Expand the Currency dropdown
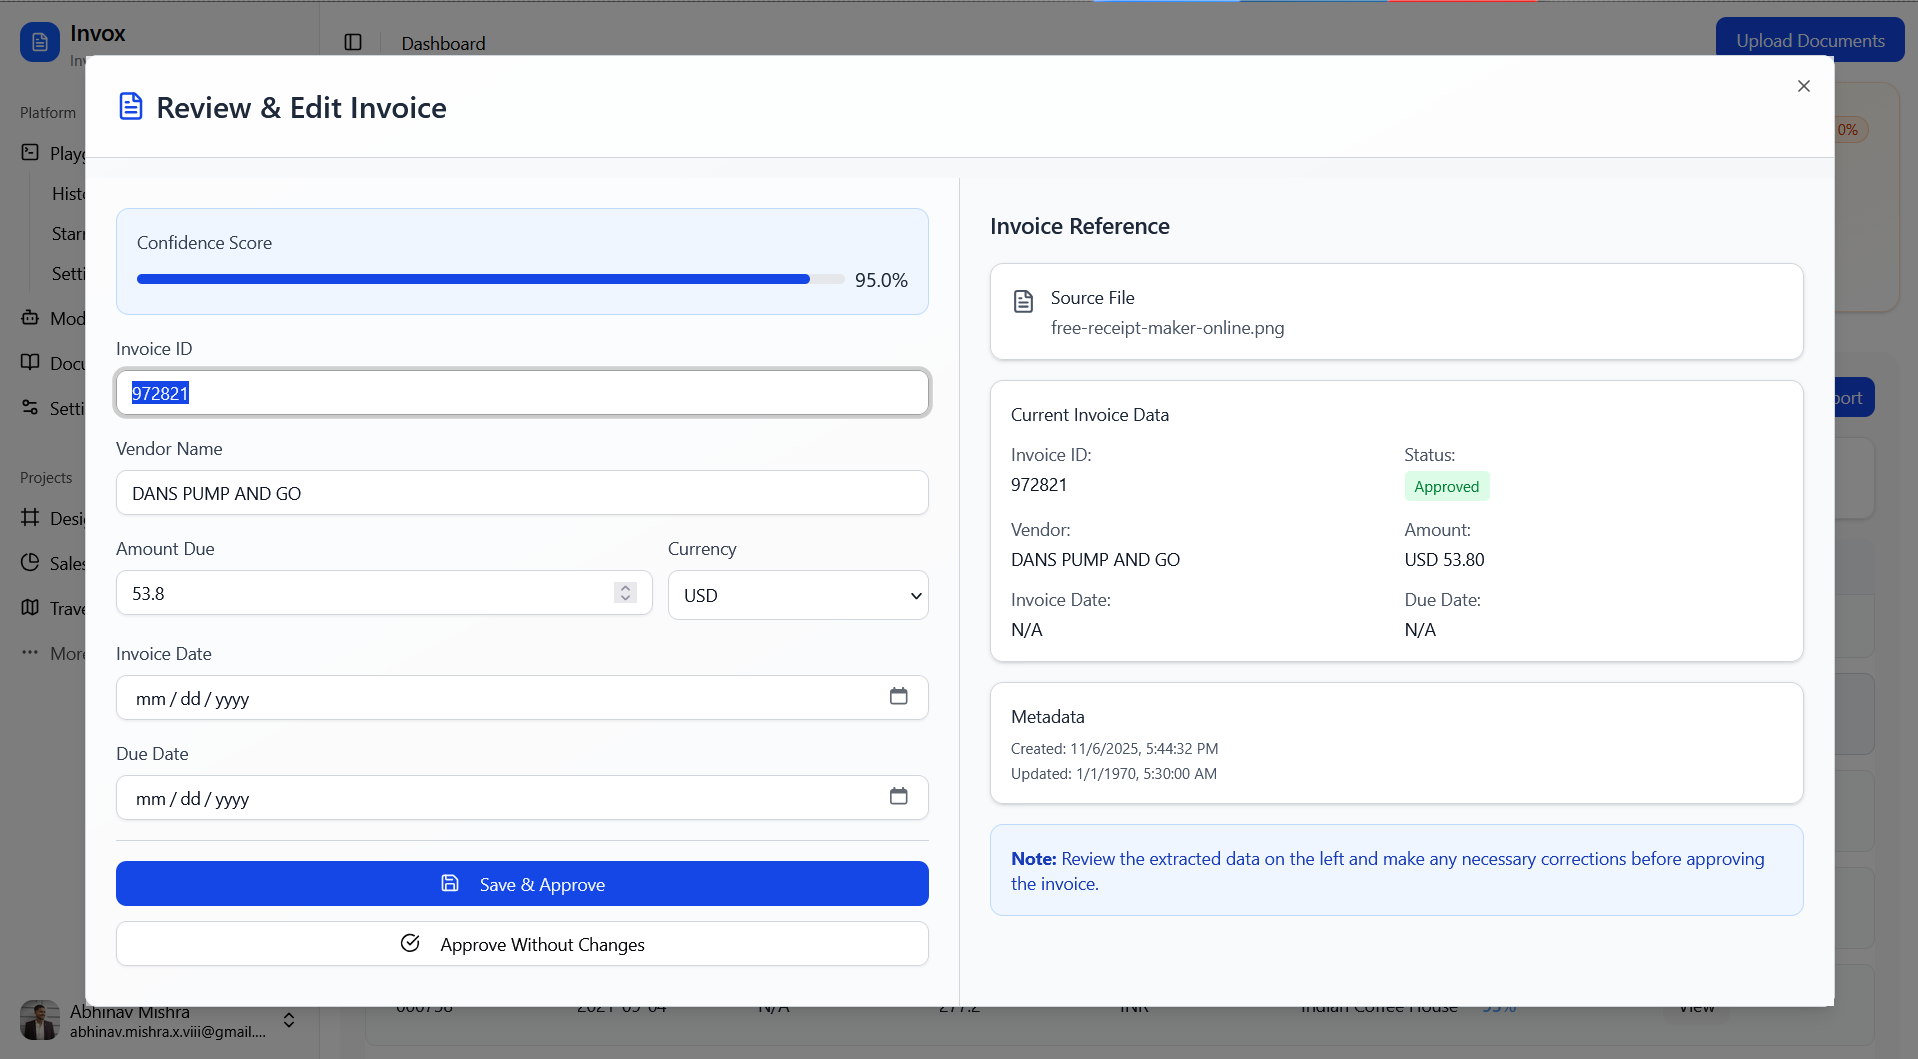The width and height of the screenshot is (1918, 1059). (x=797, y=595)
